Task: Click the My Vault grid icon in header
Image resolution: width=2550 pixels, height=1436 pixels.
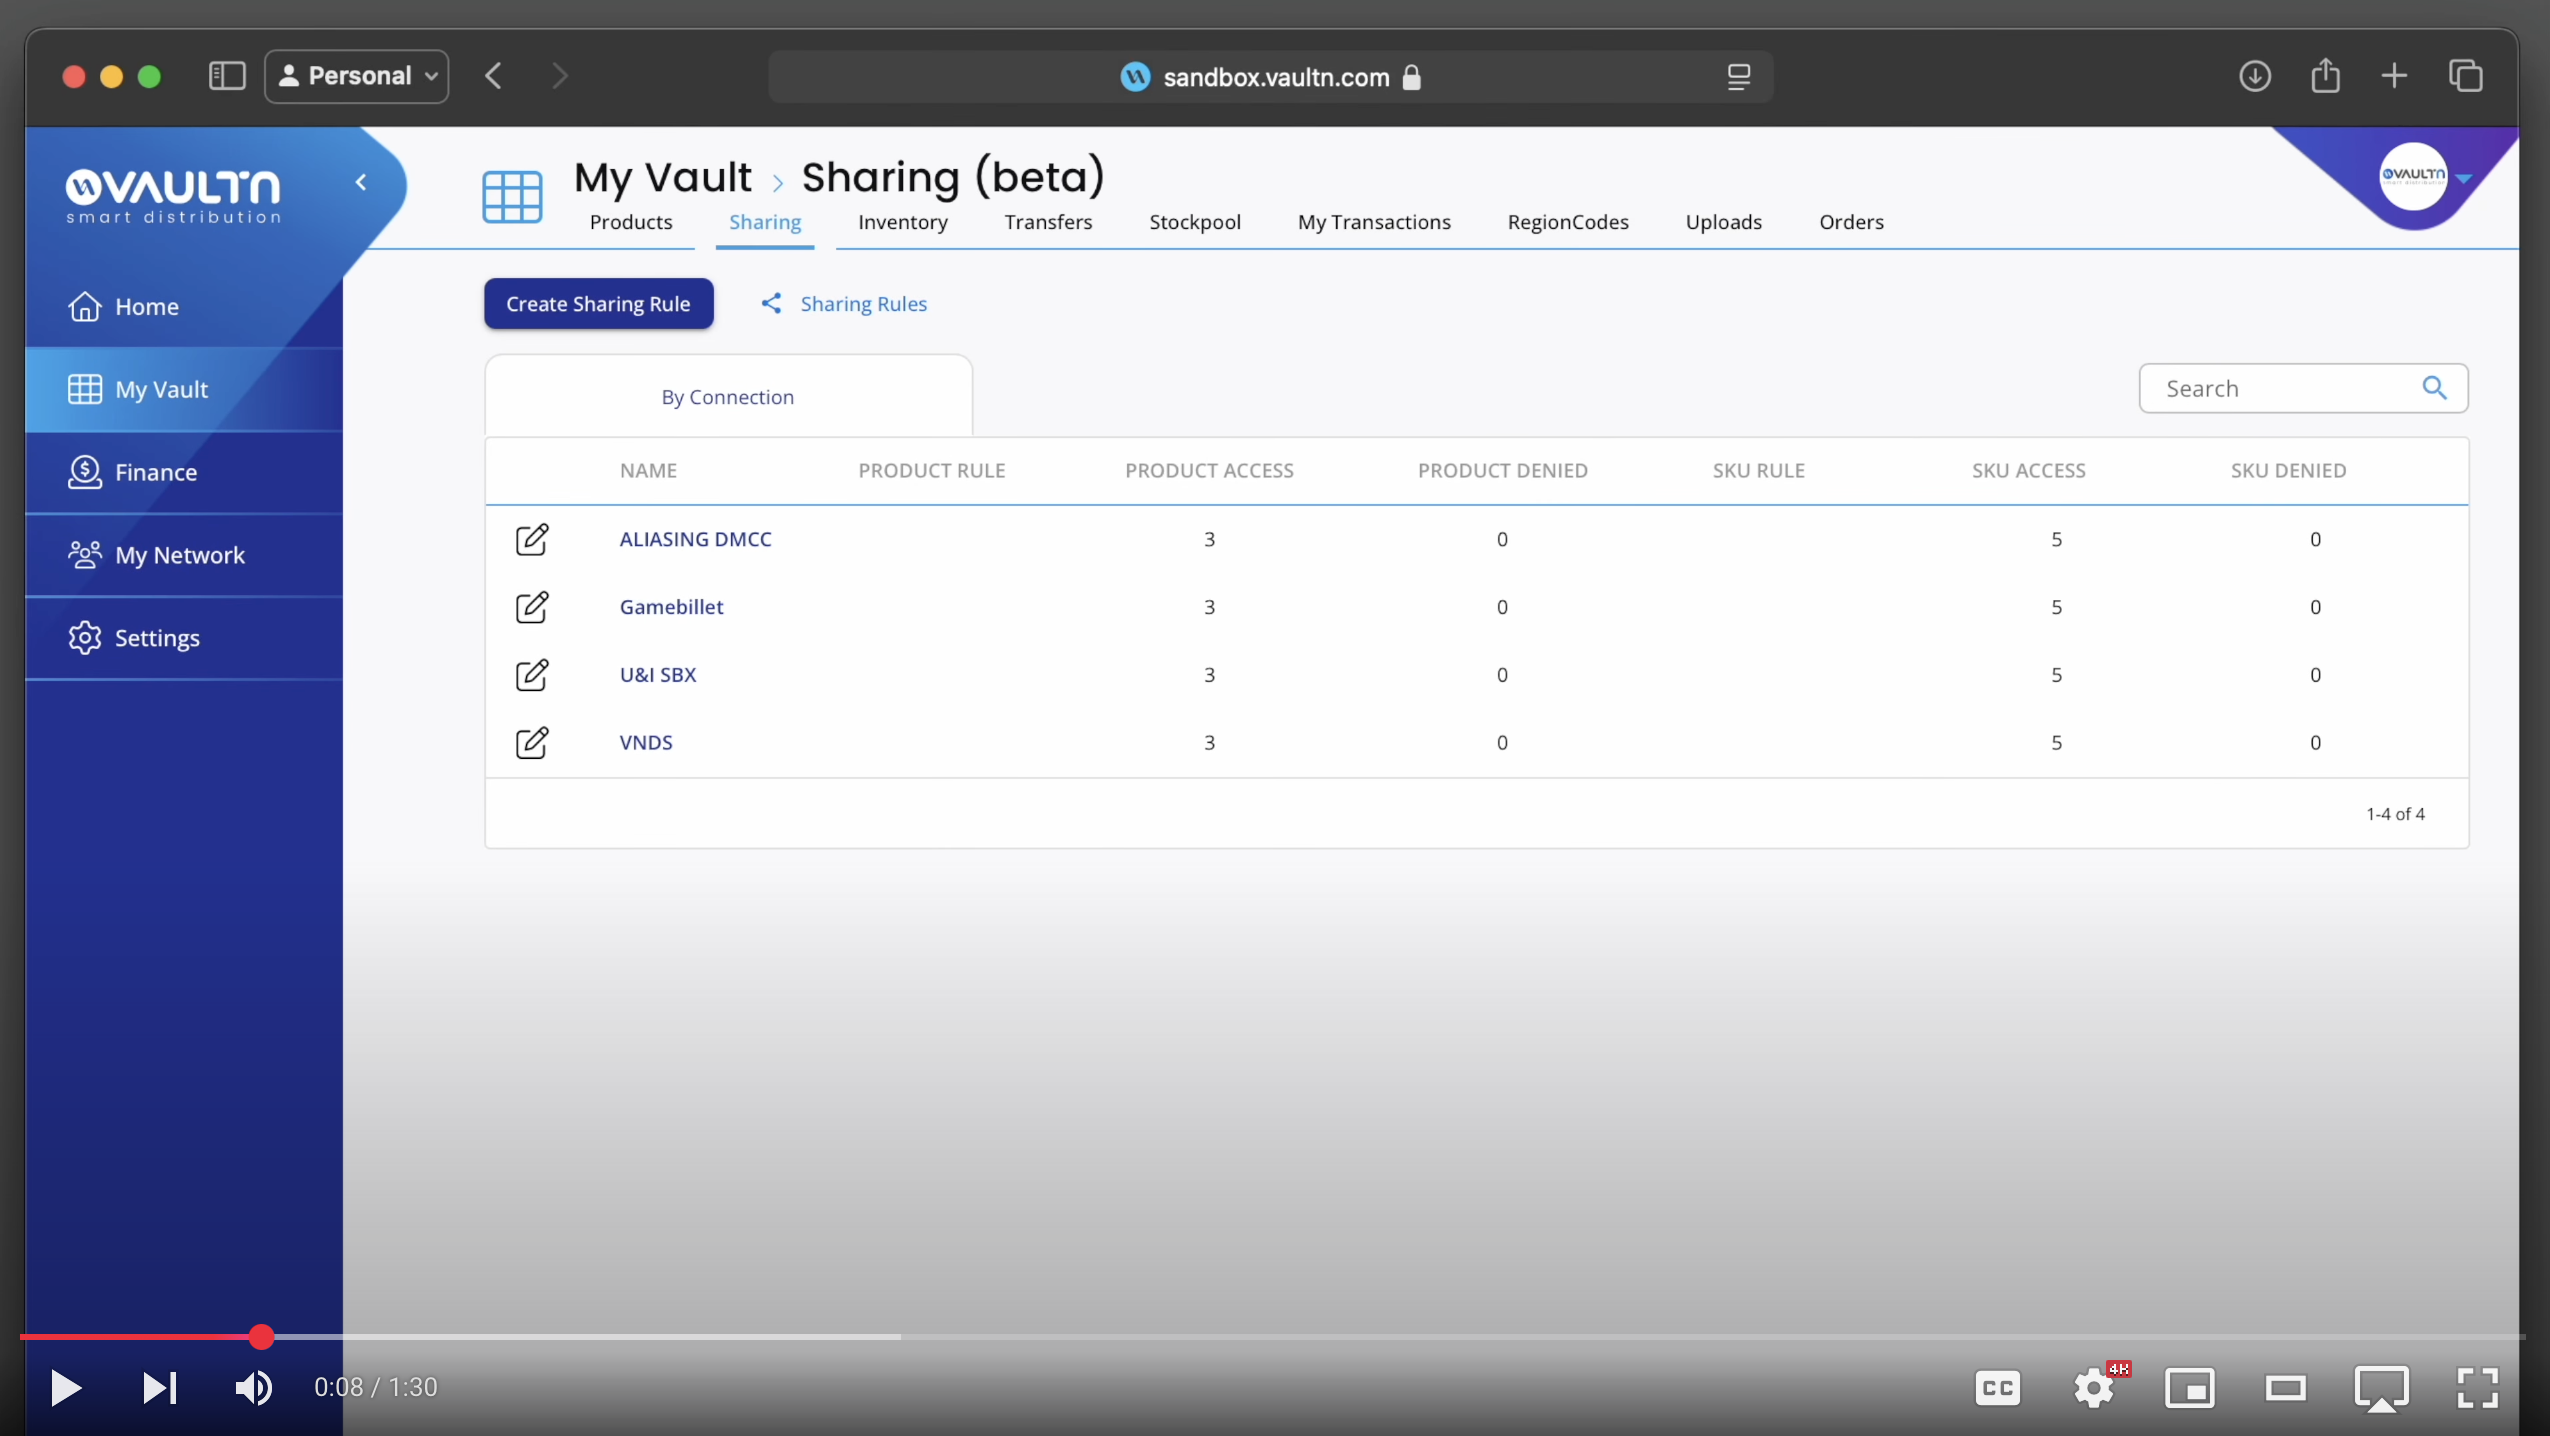Action: tap(512, 197)
